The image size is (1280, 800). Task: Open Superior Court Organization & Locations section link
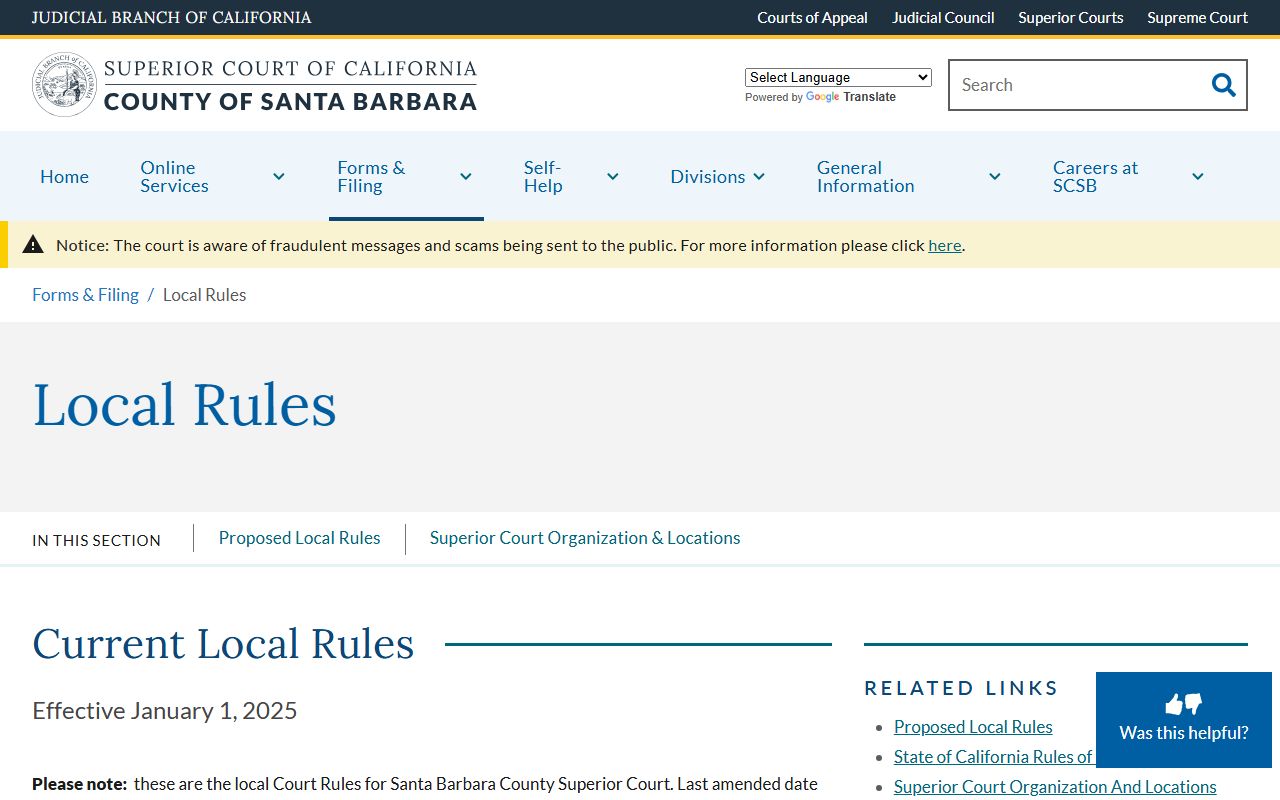[x=585, y=538]
